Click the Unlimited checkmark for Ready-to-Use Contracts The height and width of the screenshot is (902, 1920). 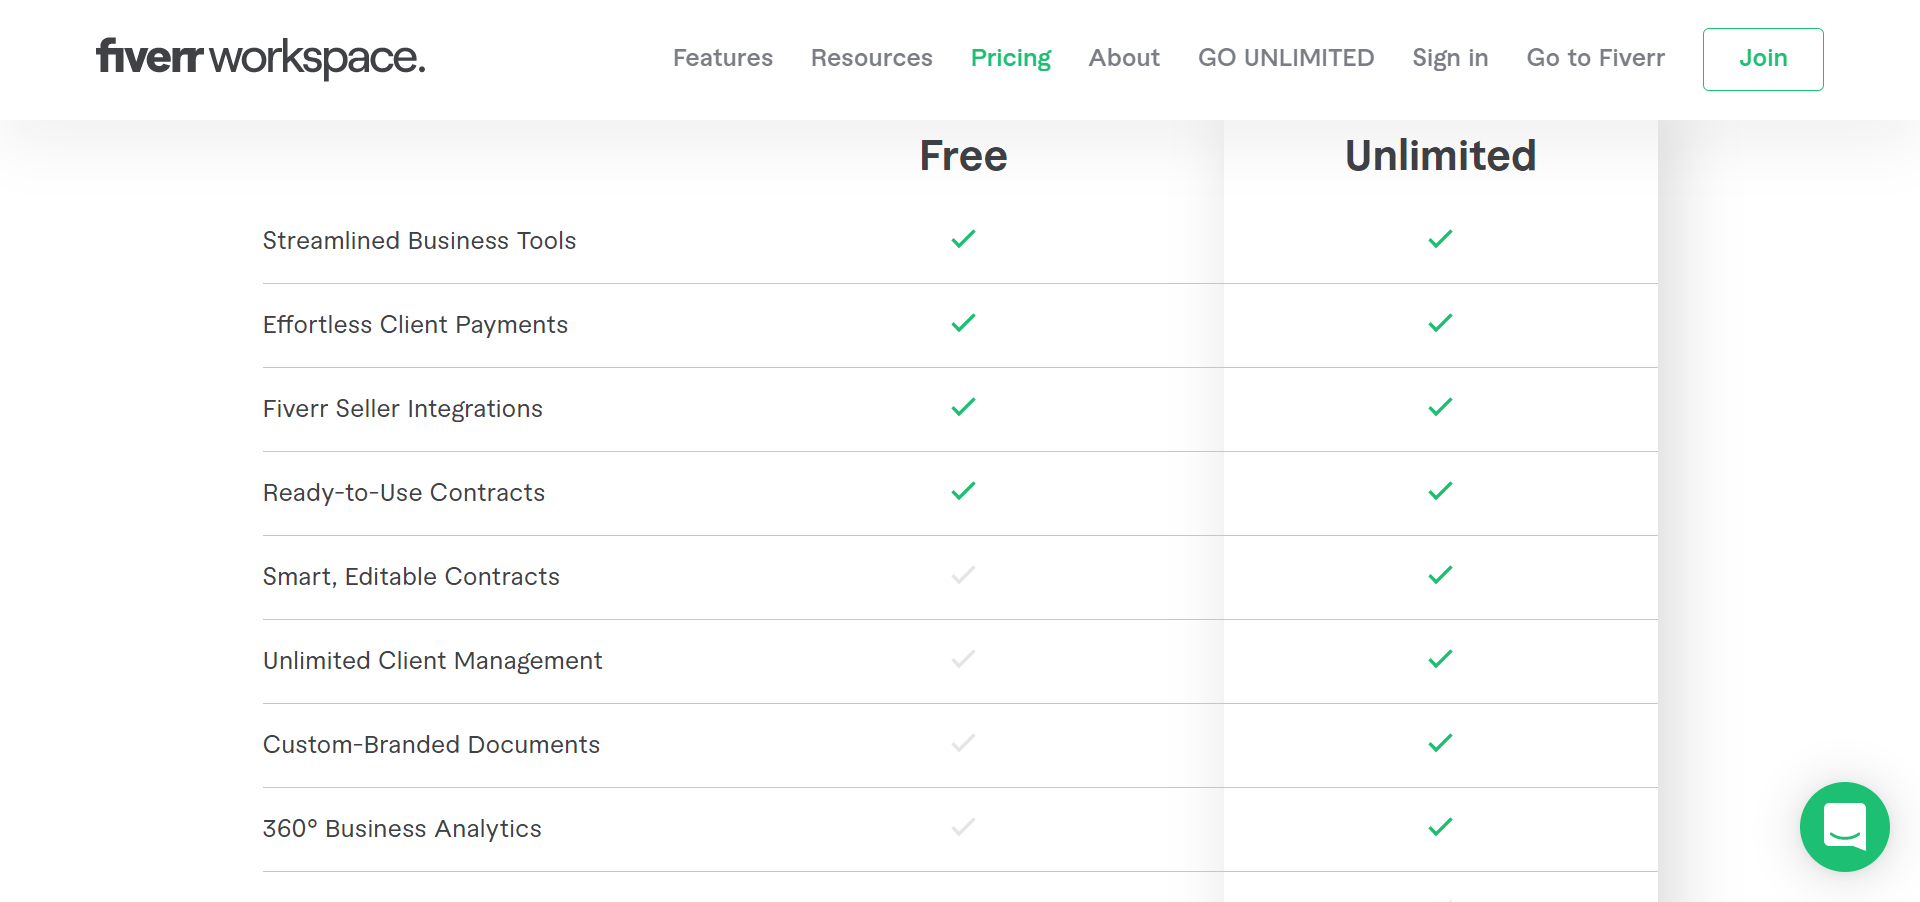click(1440, 491)
